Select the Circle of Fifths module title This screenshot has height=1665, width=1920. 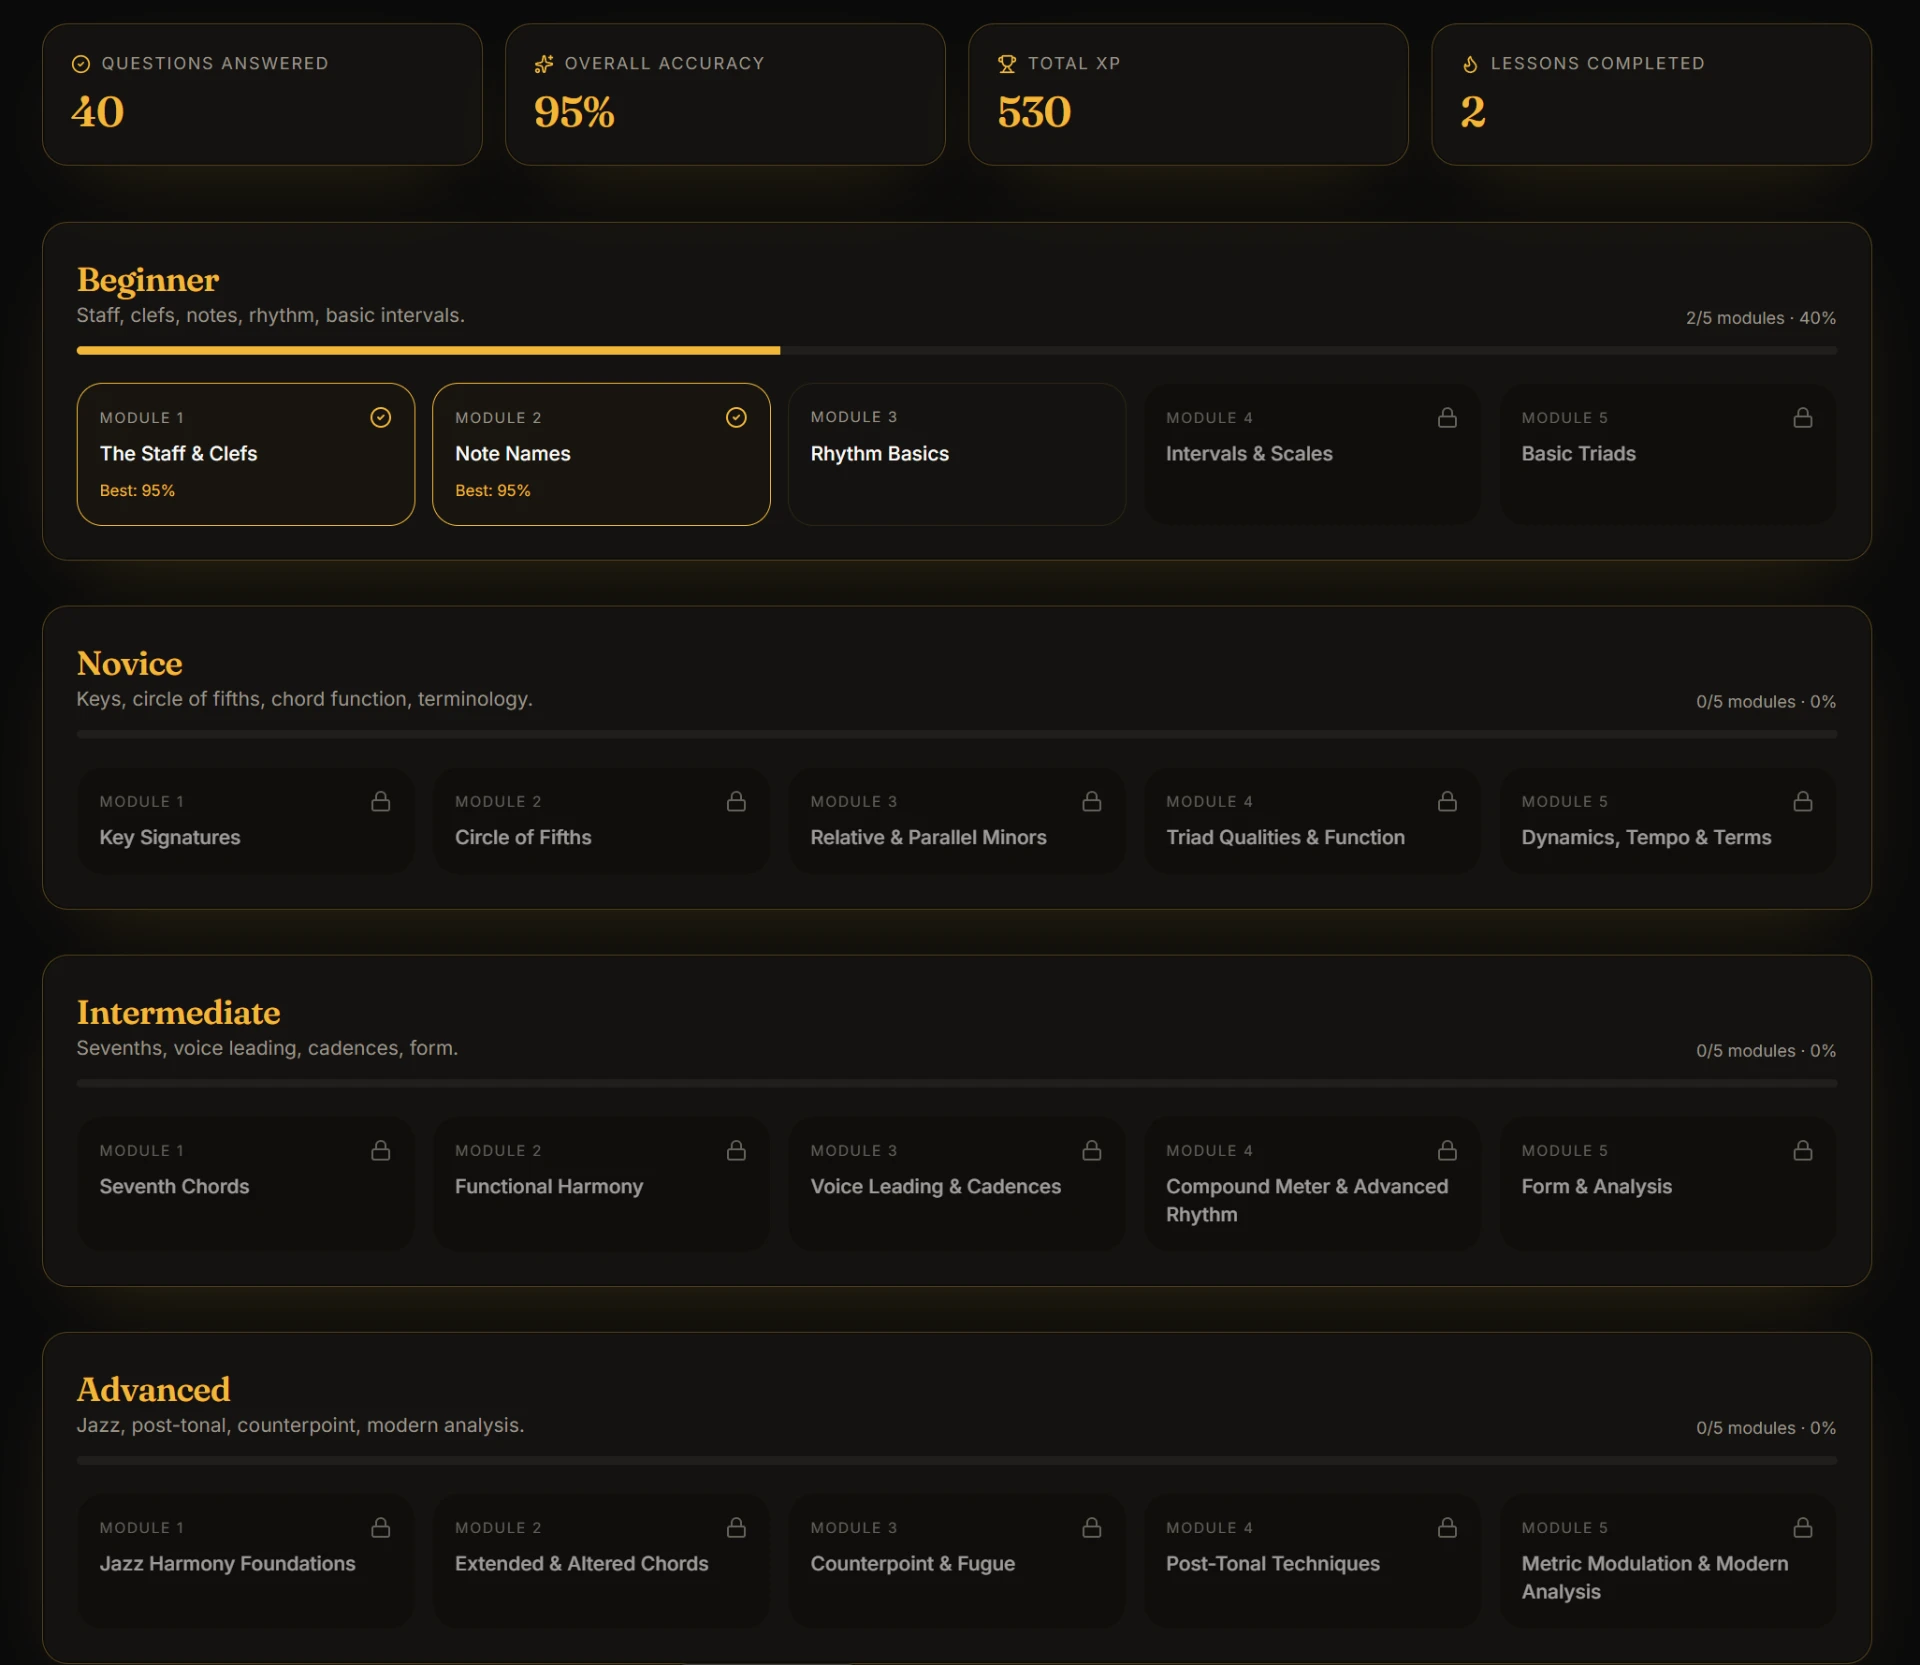coord(523,838)
